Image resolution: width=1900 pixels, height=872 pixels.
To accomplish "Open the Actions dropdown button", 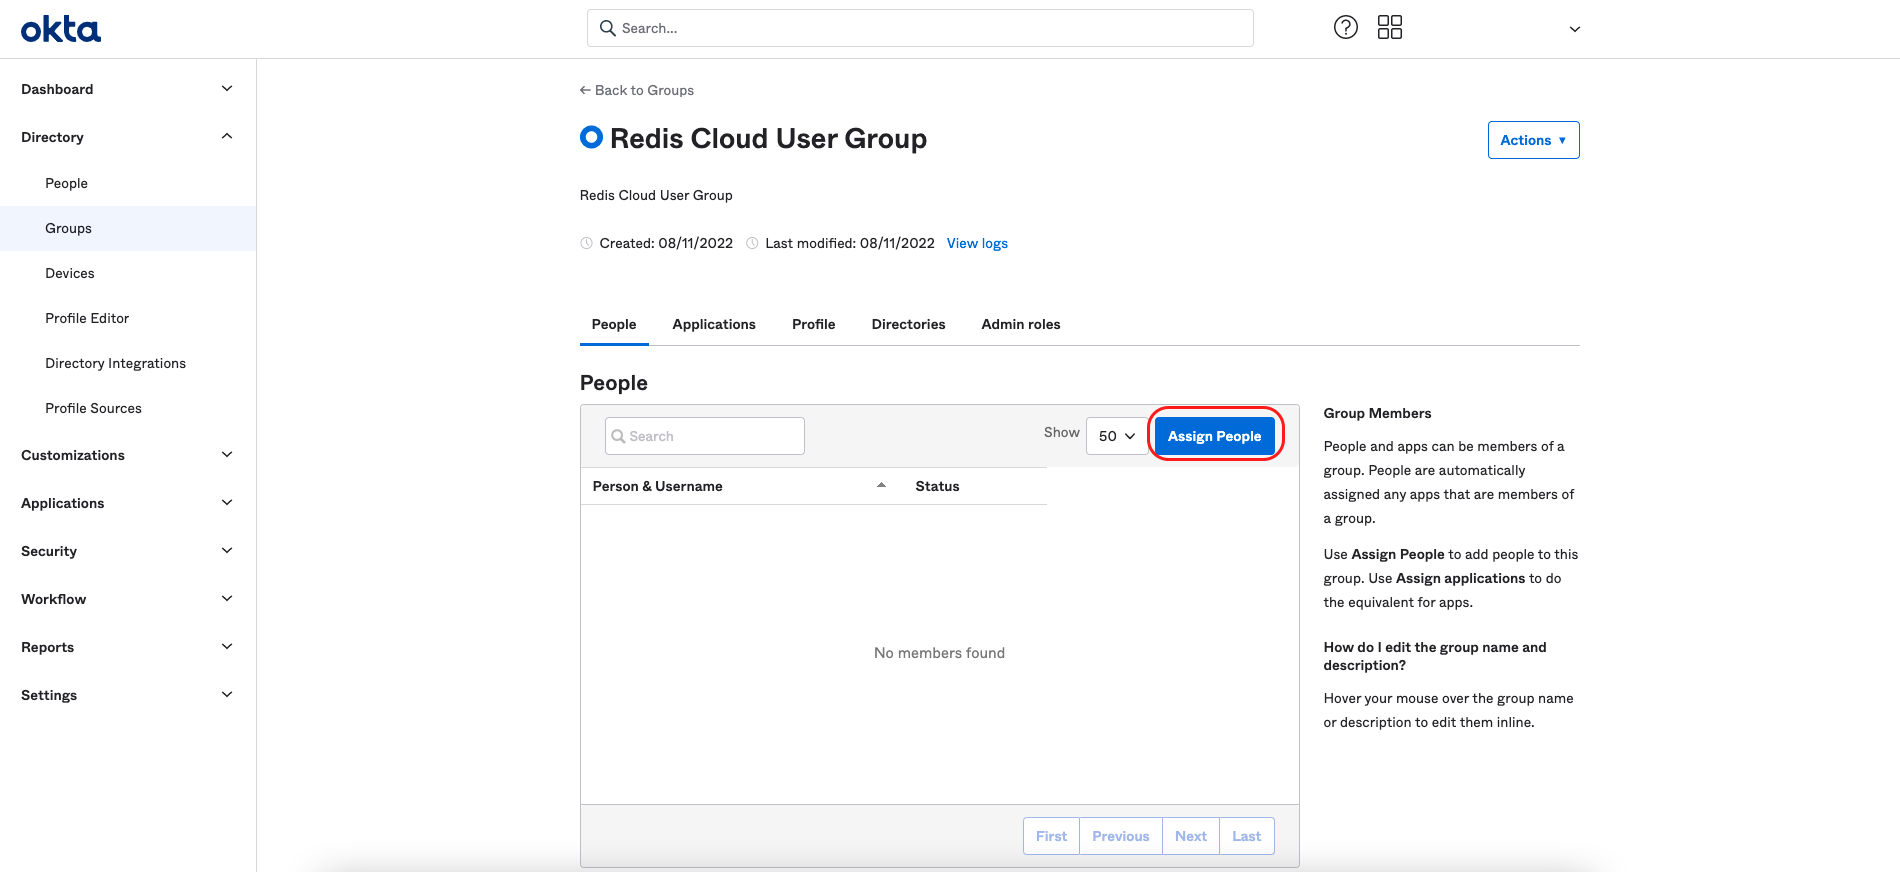I will 1533,140.
